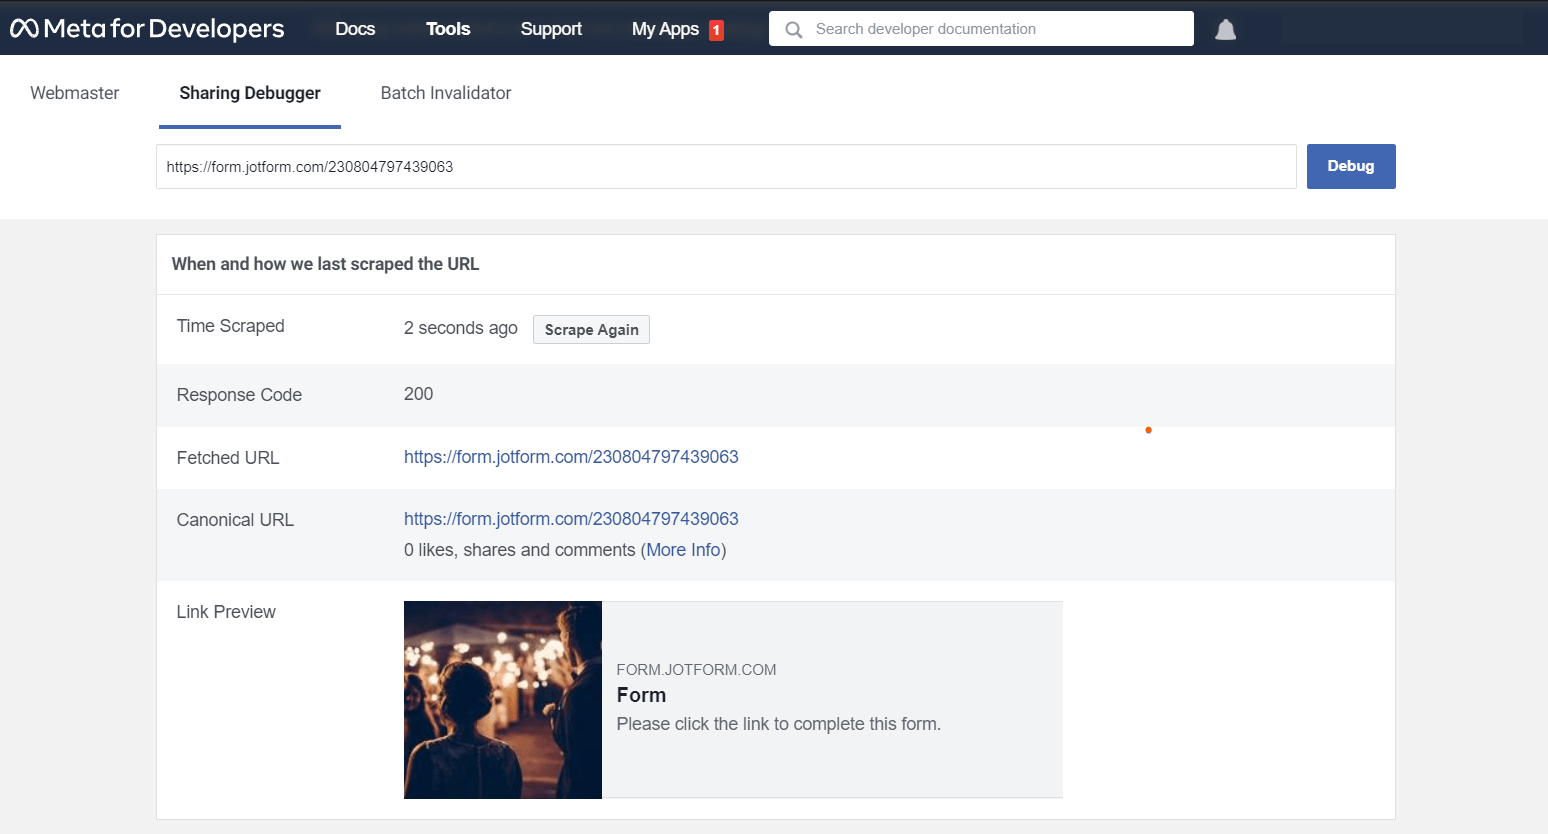Open the notifications bell icon

tap(1225, 30)
